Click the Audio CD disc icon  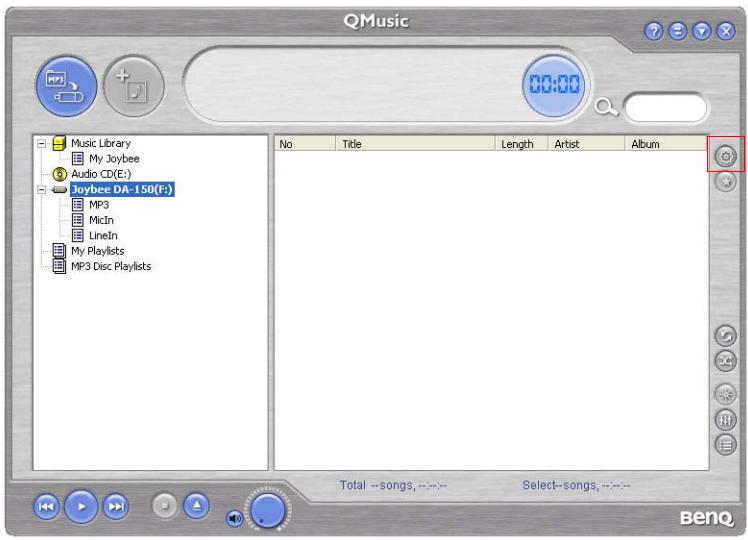[59, 174]
